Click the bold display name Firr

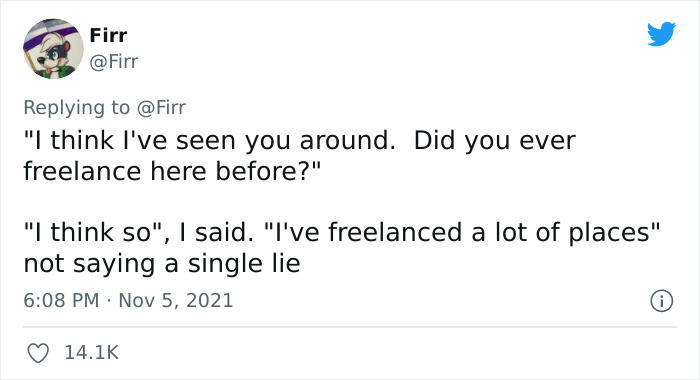[108, 35]
